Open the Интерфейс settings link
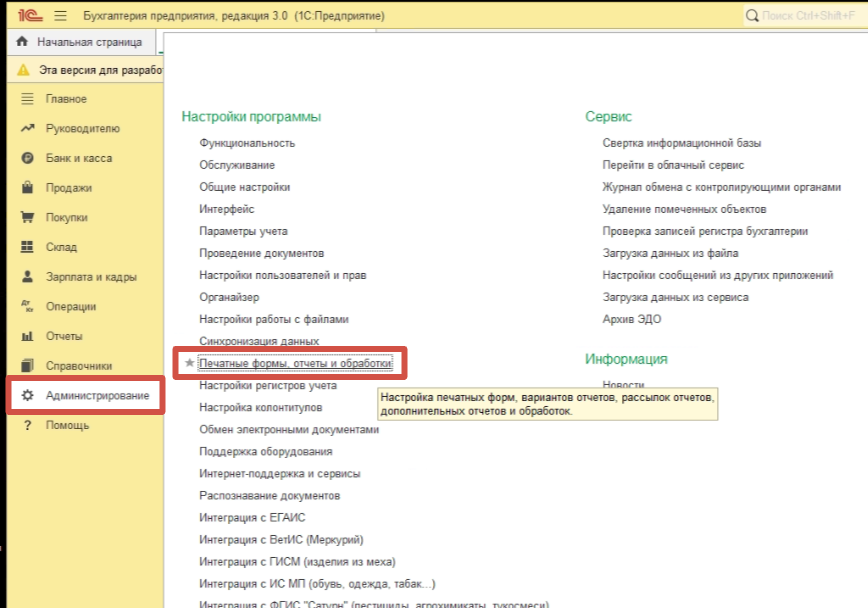The height and width of the screenshot is (608, 868). click(x=226, y=209)
